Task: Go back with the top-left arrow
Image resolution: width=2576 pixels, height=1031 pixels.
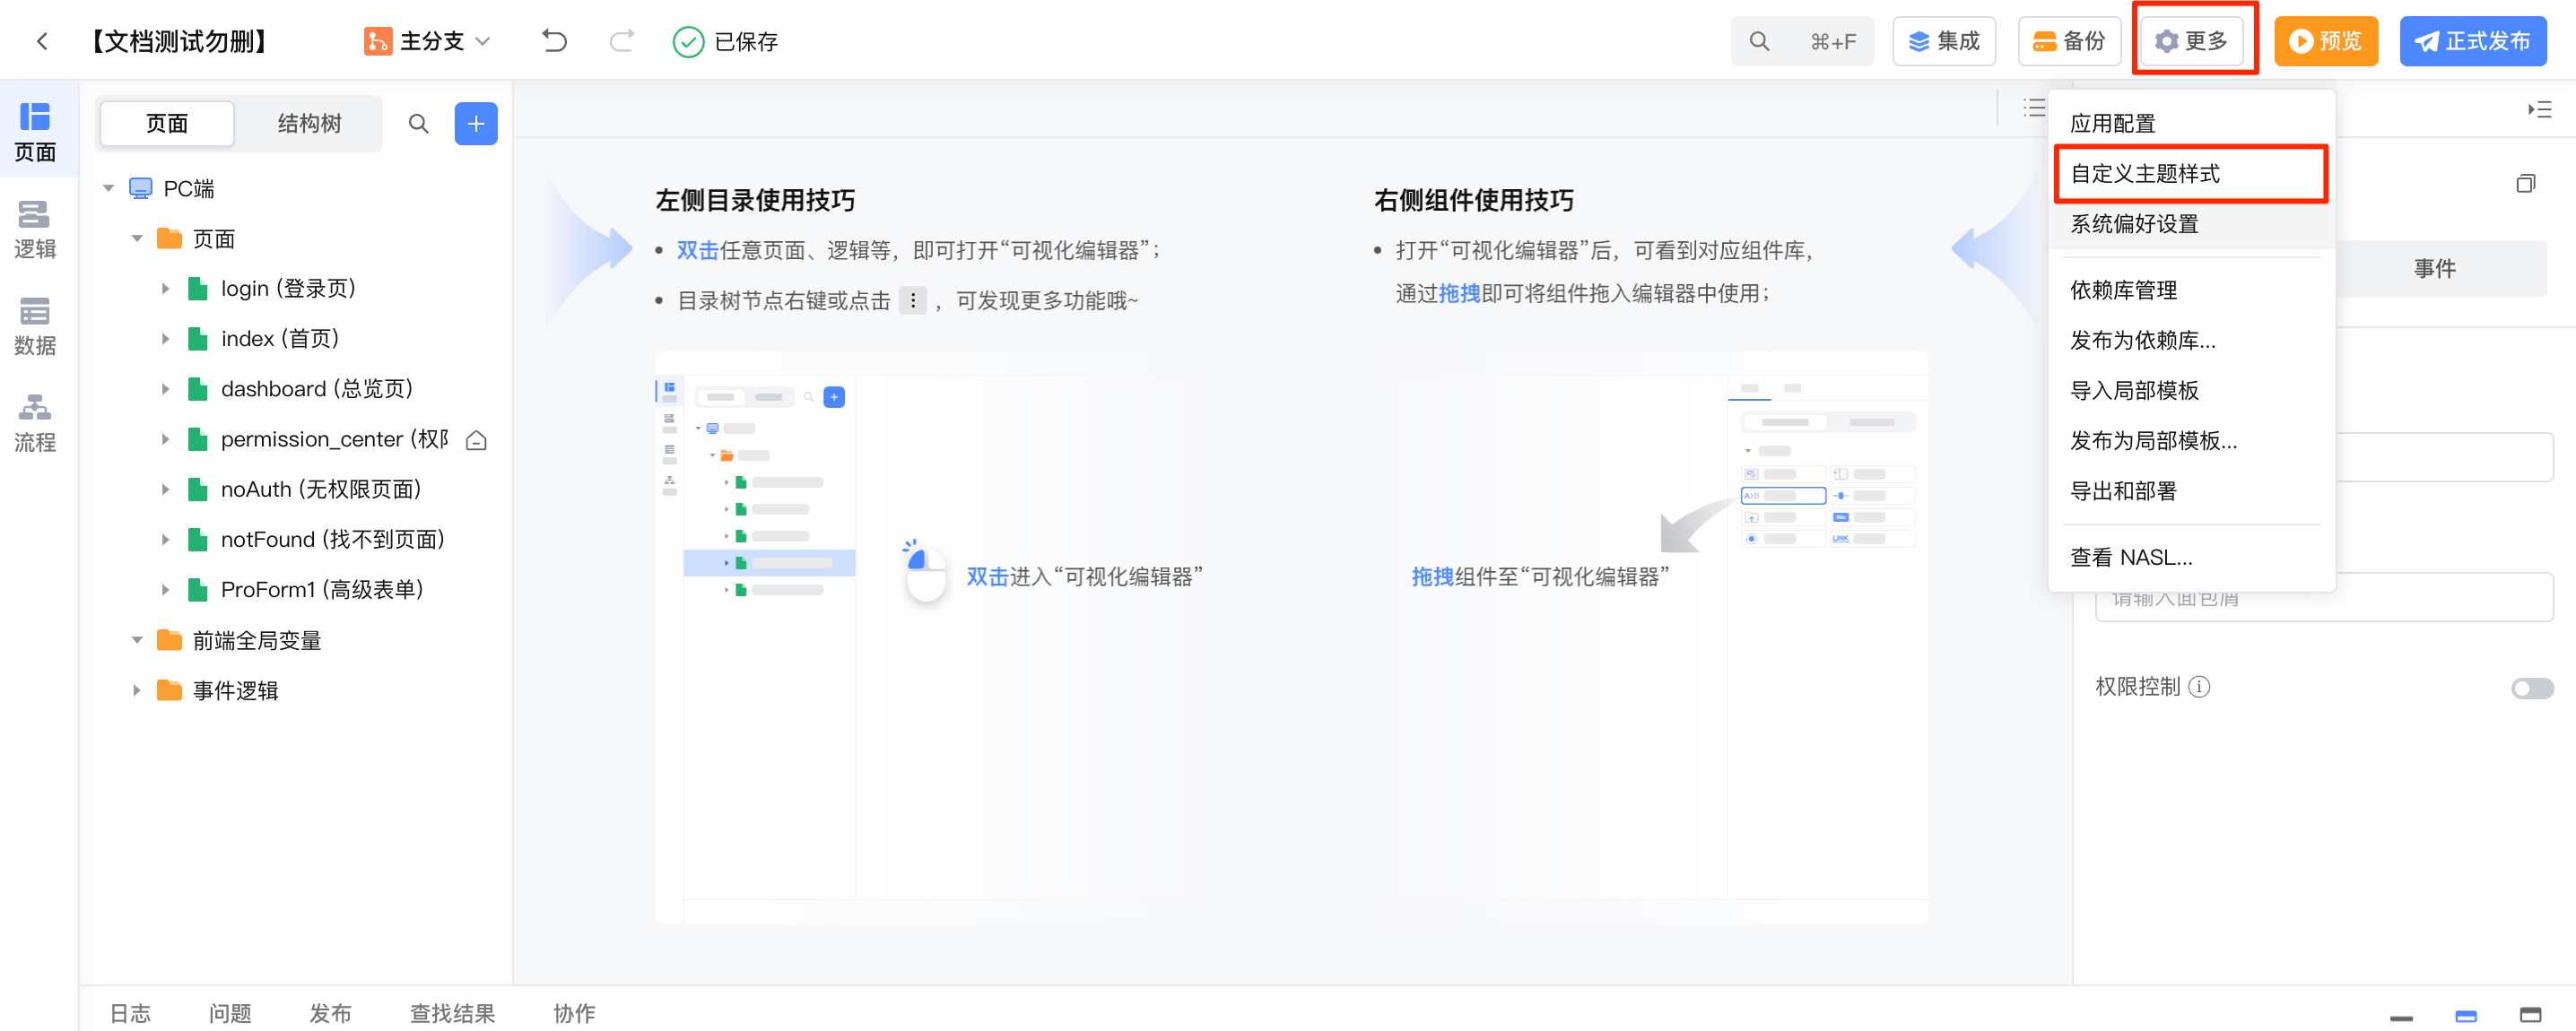Action: pos(42,41)
